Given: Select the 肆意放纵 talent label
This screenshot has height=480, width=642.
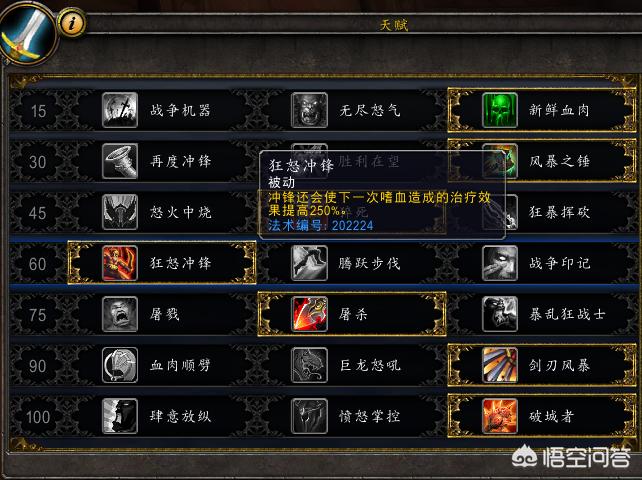Looking at the screenshot, I should pos(181,417).
